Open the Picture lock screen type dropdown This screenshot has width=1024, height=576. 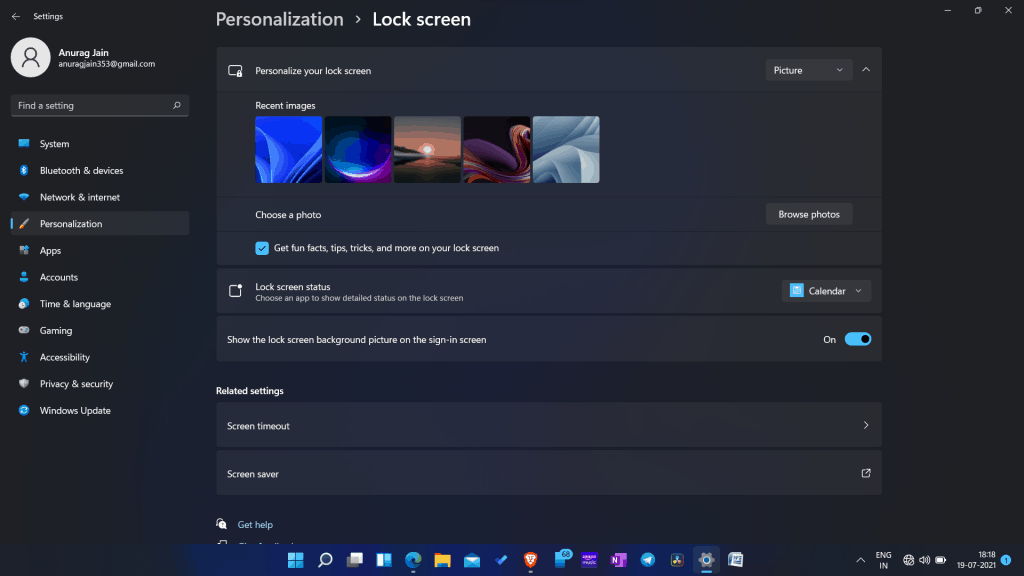808,70
